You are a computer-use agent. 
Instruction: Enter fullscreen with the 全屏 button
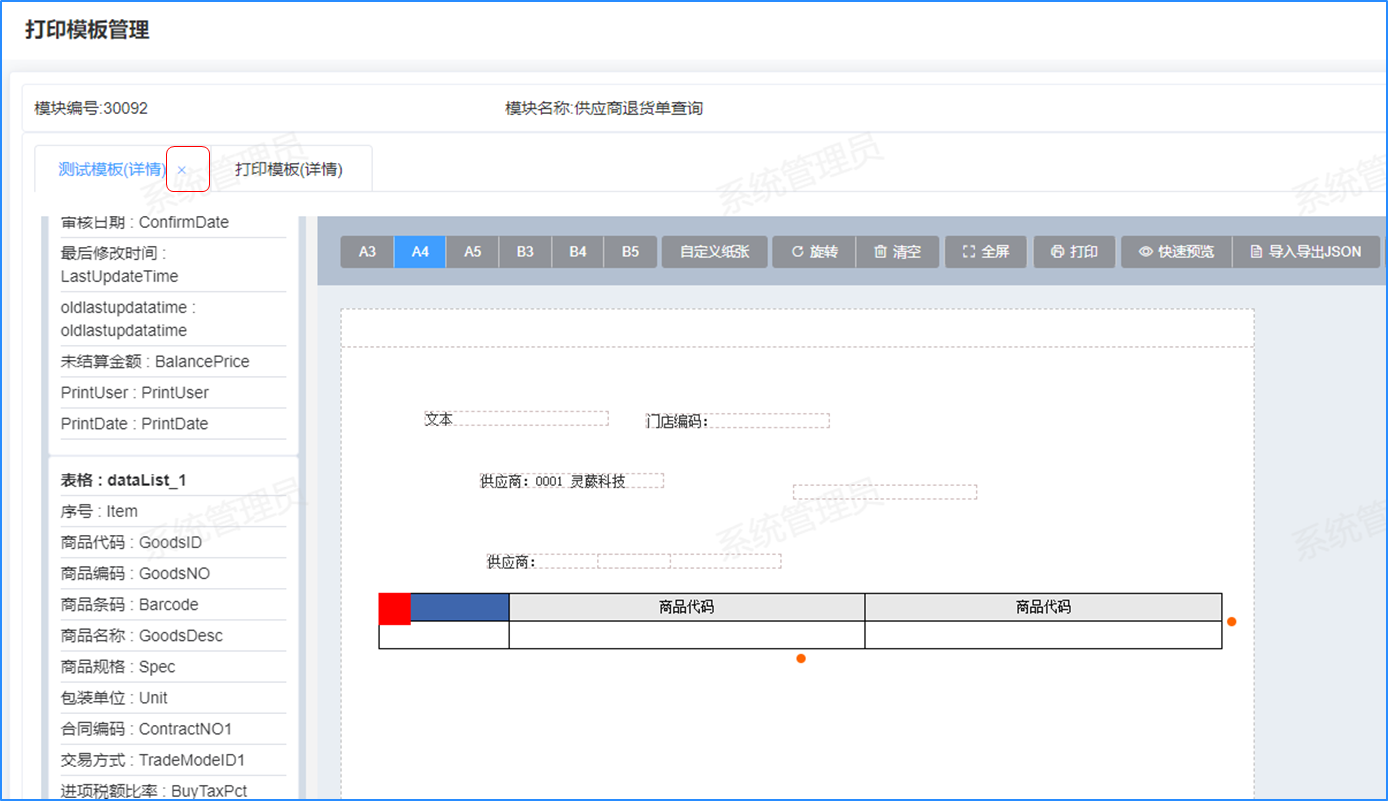986,252
